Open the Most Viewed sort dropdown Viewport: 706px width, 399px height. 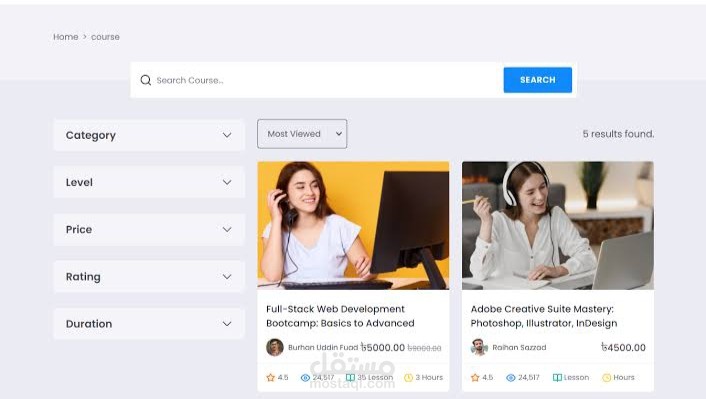302,134
